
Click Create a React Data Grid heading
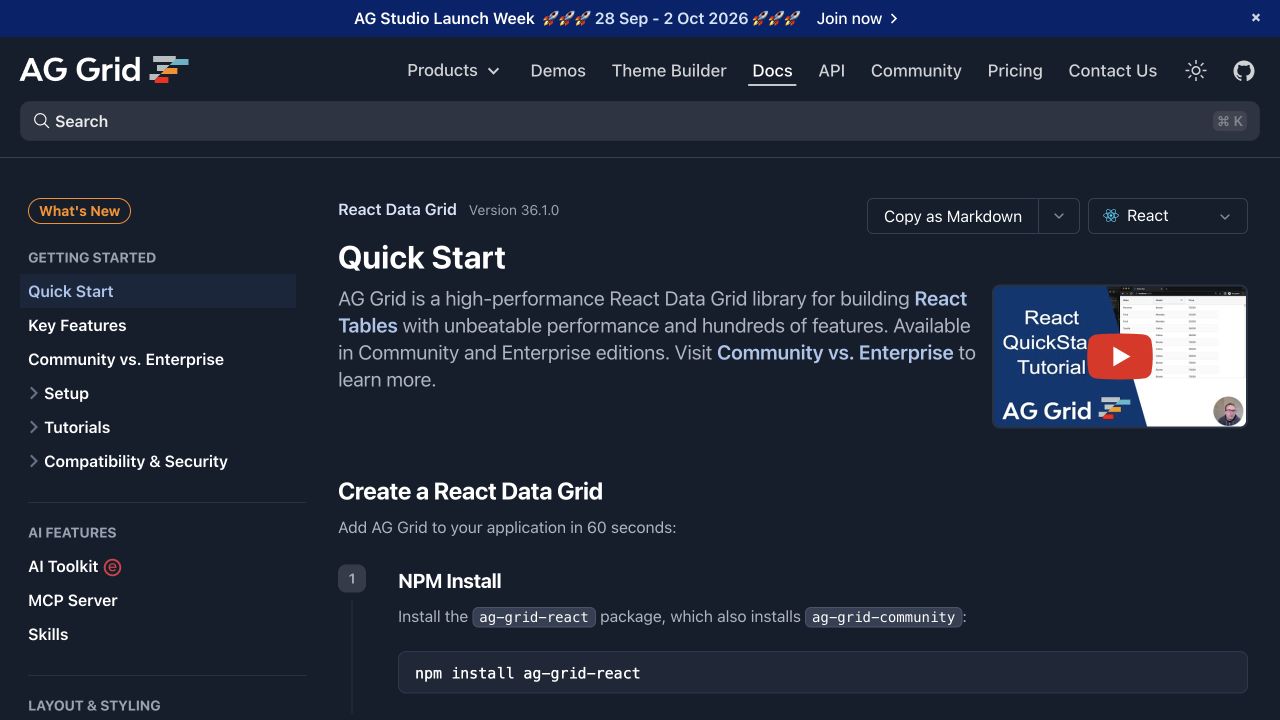(470, 491)
